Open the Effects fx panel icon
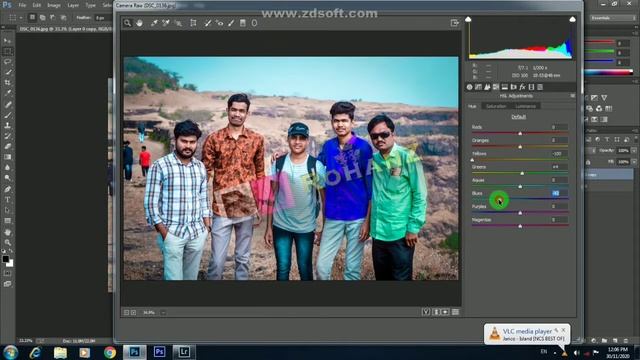Viewport: 640px width, 360px height. coord(522,87)
